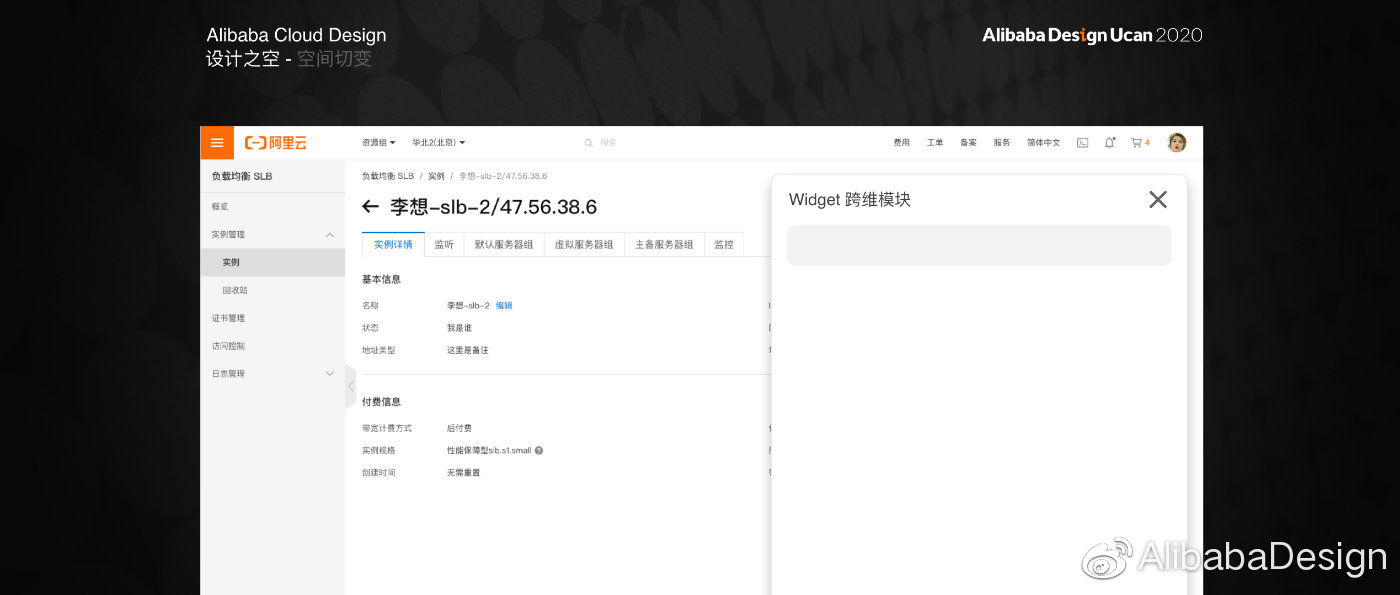Collapse the 实例管理 section
The width and height of the screenshot is (1400, 595).
(x=330, y=234)
